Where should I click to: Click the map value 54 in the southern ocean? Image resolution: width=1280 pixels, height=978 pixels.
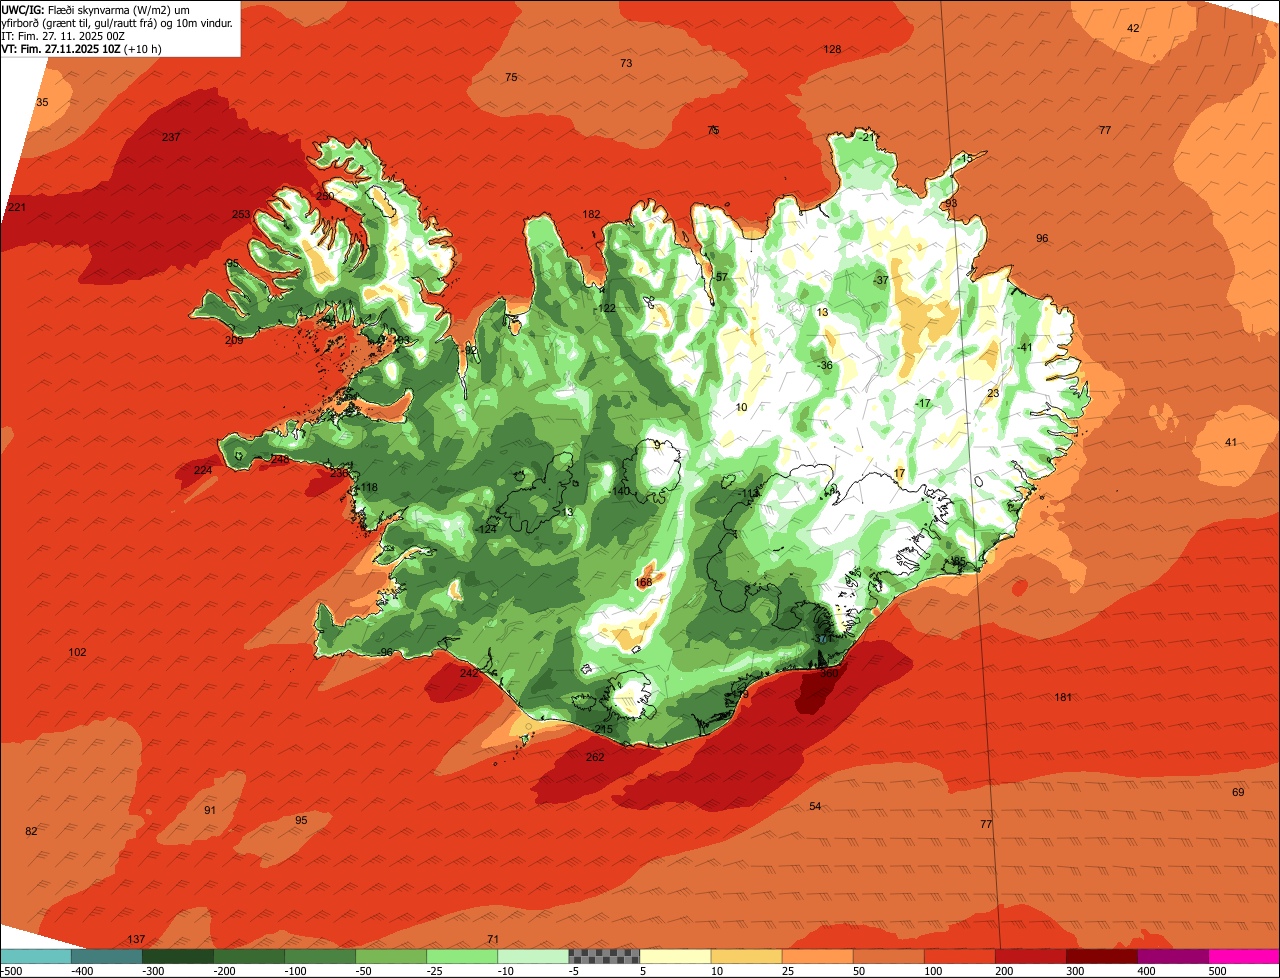pos(815,806)
